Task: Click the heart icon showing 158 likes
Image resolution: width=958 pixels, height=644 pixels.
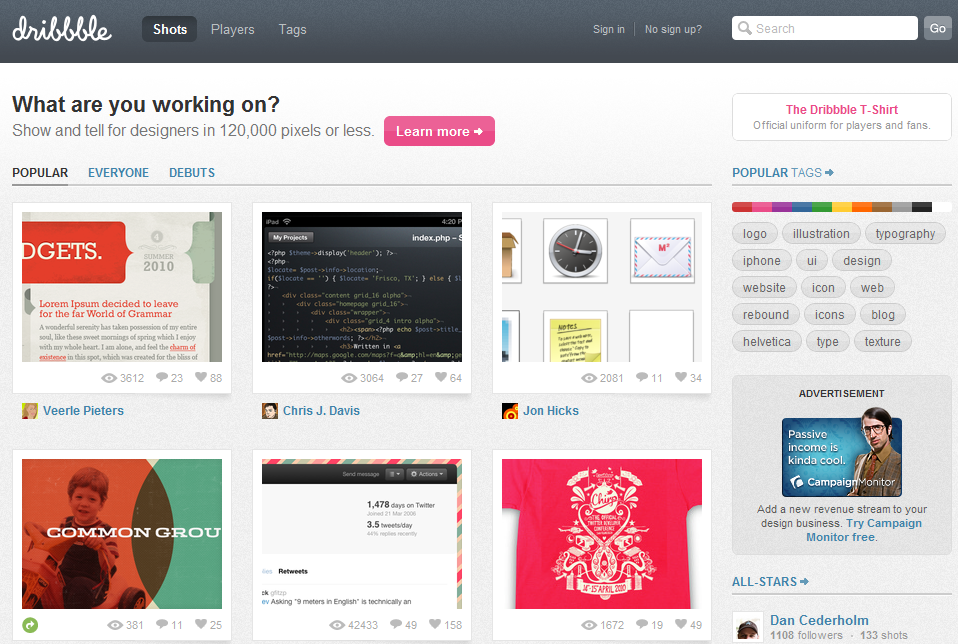Action: point(435,624)
